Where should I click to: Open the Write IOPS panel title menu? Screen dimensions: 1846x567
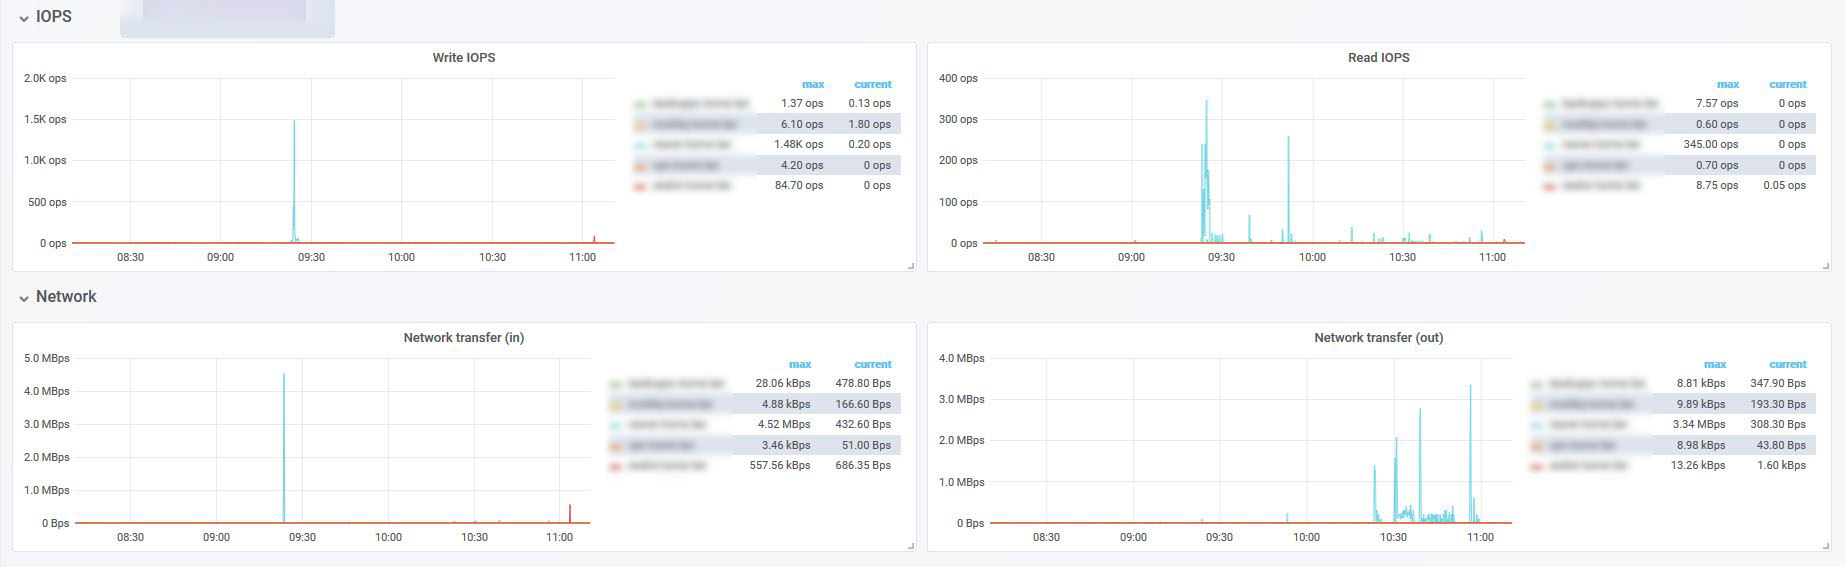(x=464, y=58)
